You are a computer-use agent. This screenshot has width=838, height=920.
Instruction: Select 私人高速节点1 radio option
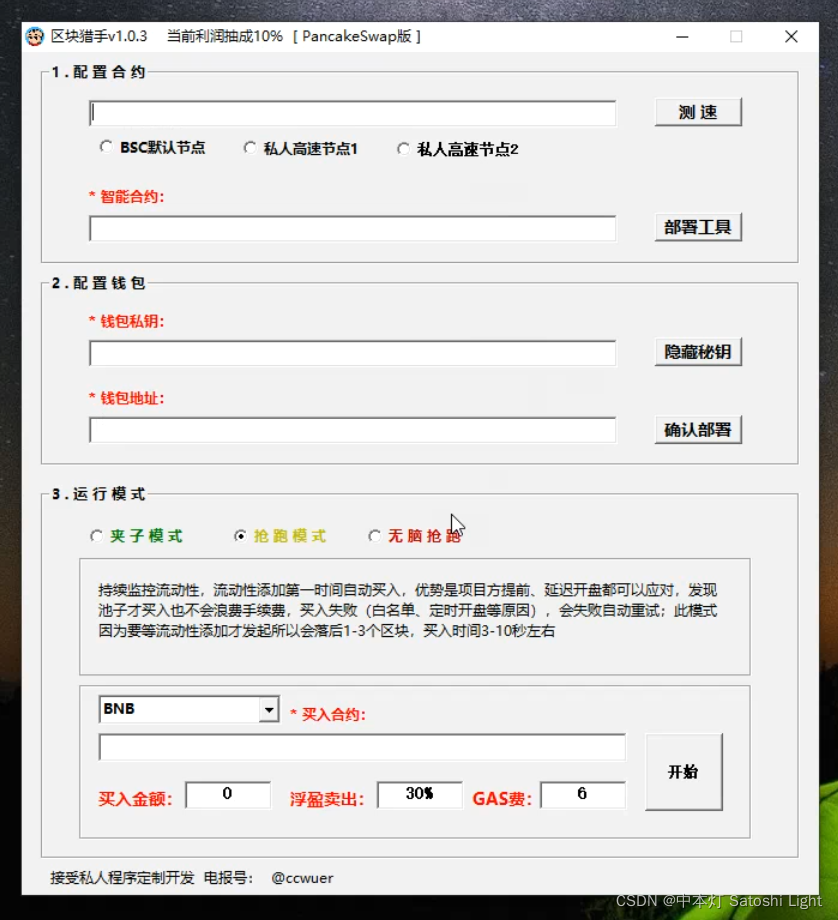250,148
